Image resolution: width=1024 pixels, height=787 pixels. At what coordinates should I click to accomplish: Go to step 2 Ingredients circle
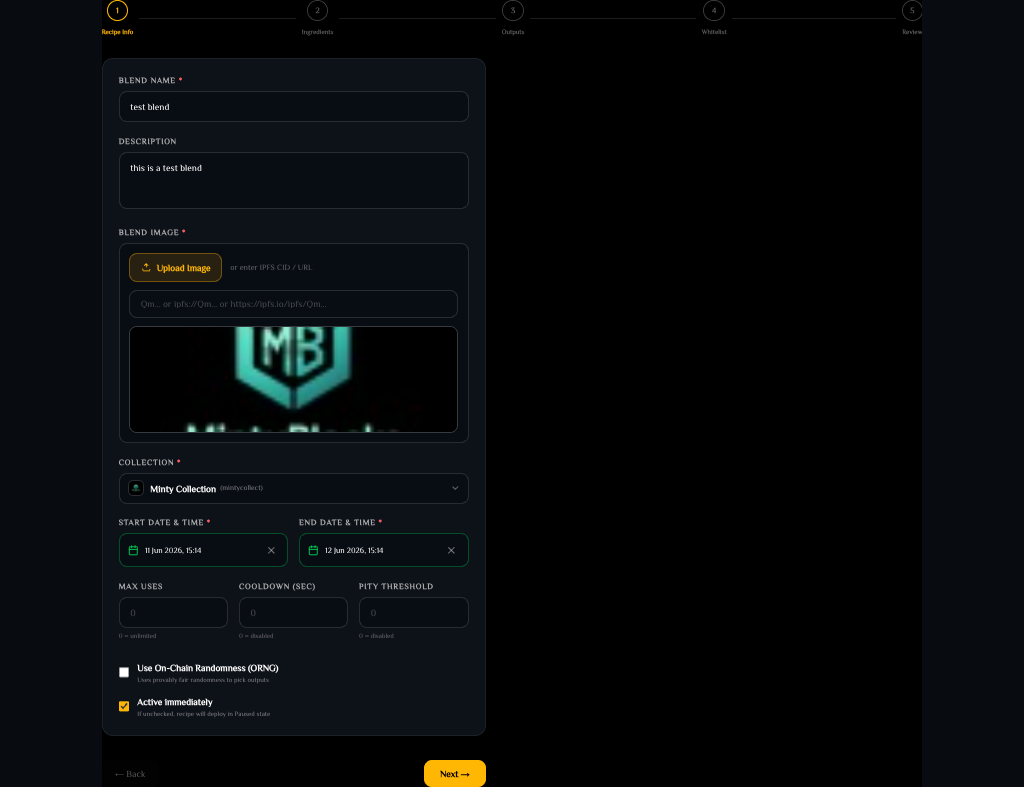tap(317, 10)
